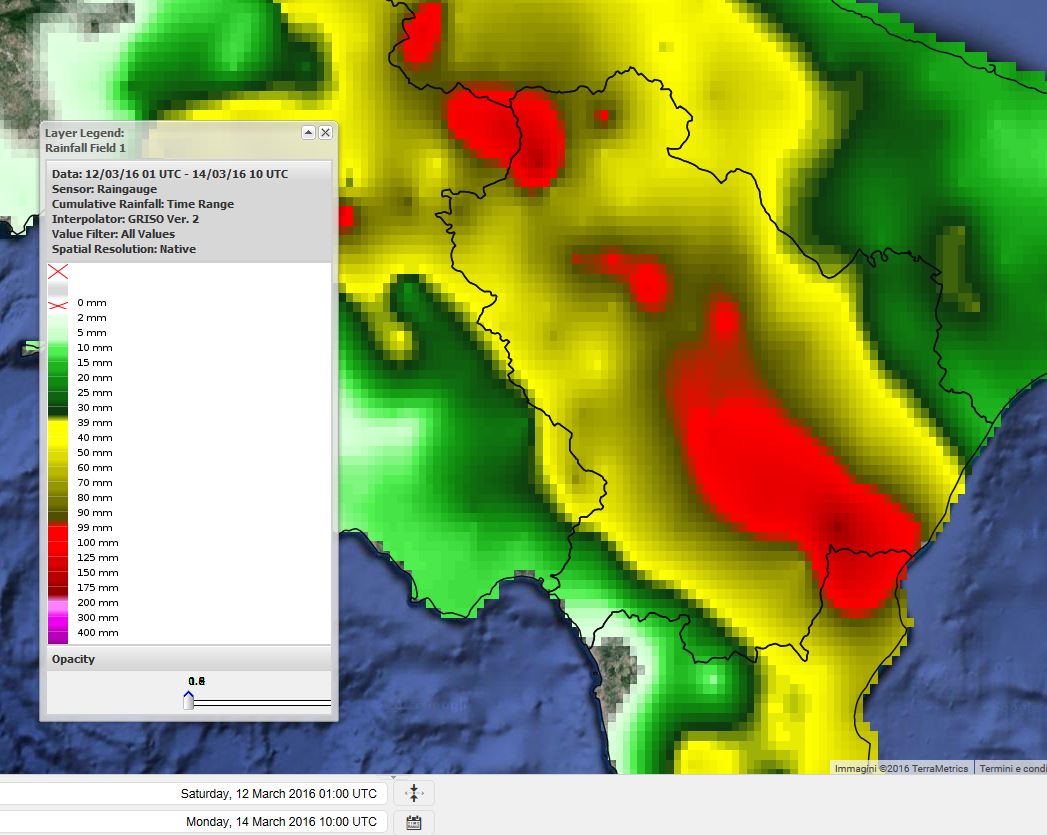Click the 'Interpolator: GRISO Ver. 2' text

tap(126, 219)
